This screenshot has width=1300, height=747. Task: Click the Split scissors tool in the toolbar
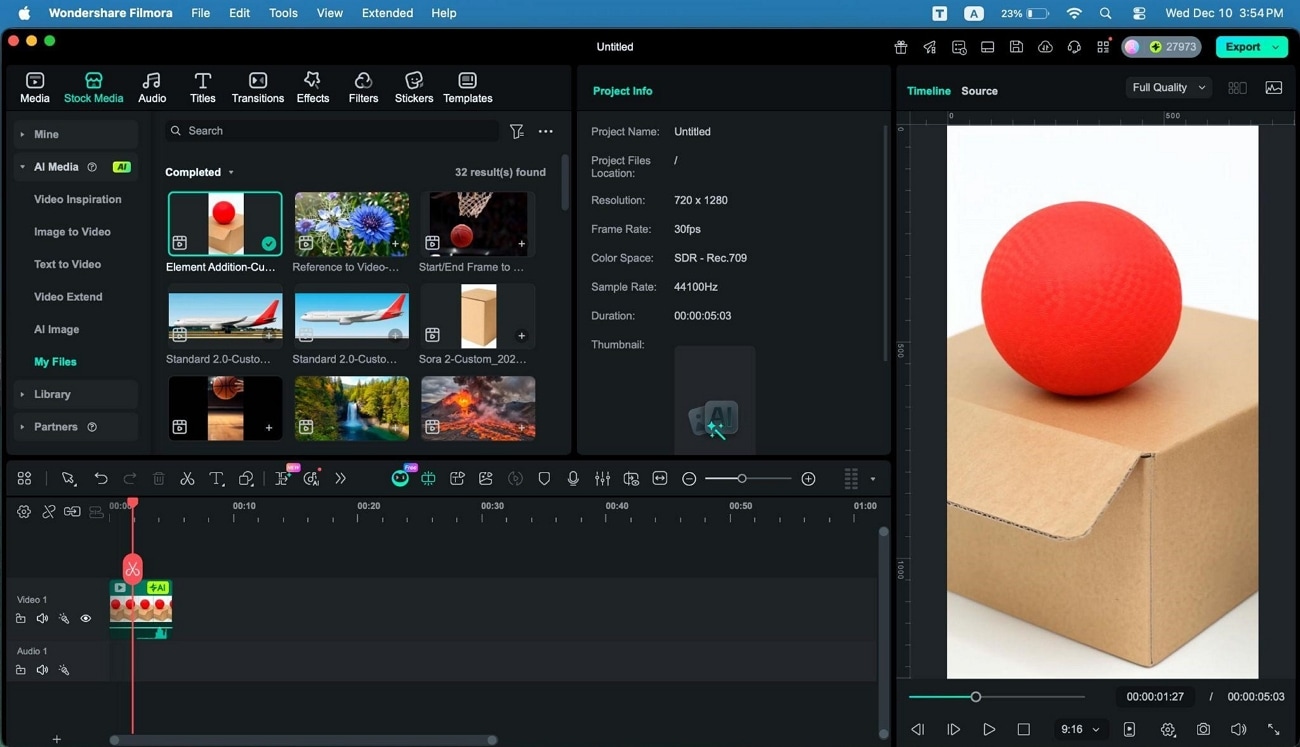tap(187, 478)
